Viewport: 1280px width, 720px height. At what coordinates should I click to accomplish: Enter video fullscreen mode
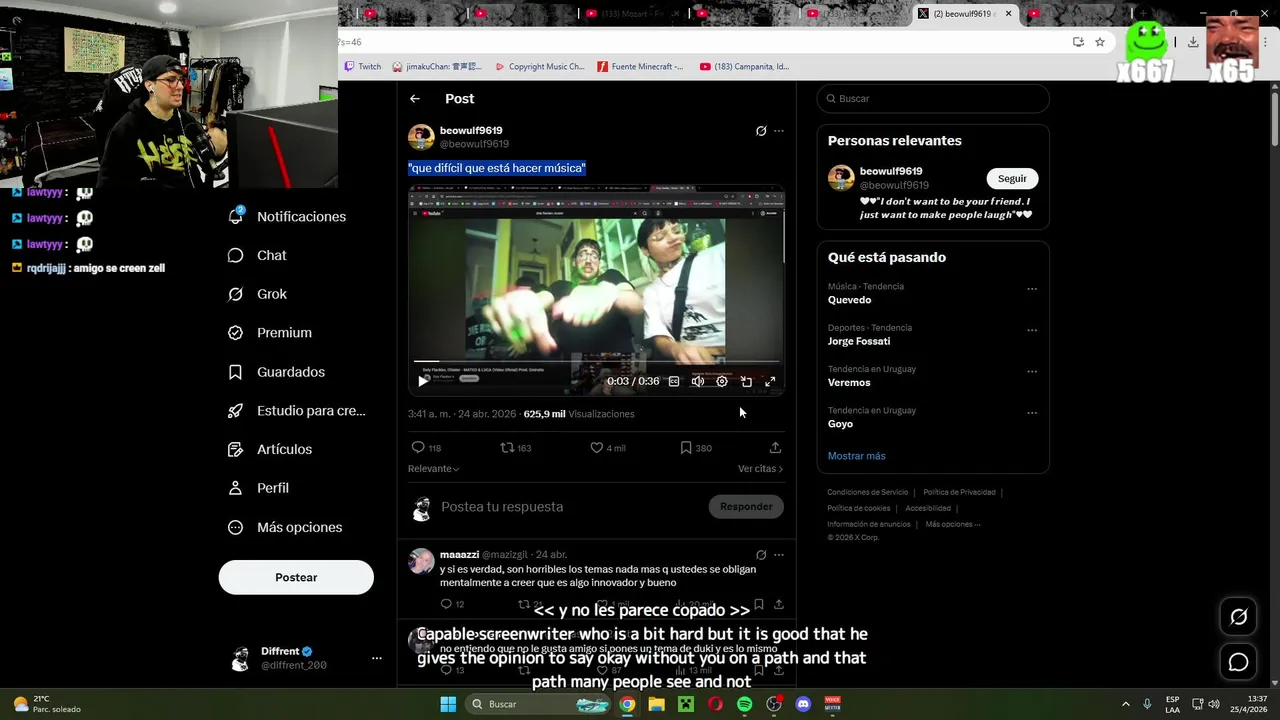[770, 381]
